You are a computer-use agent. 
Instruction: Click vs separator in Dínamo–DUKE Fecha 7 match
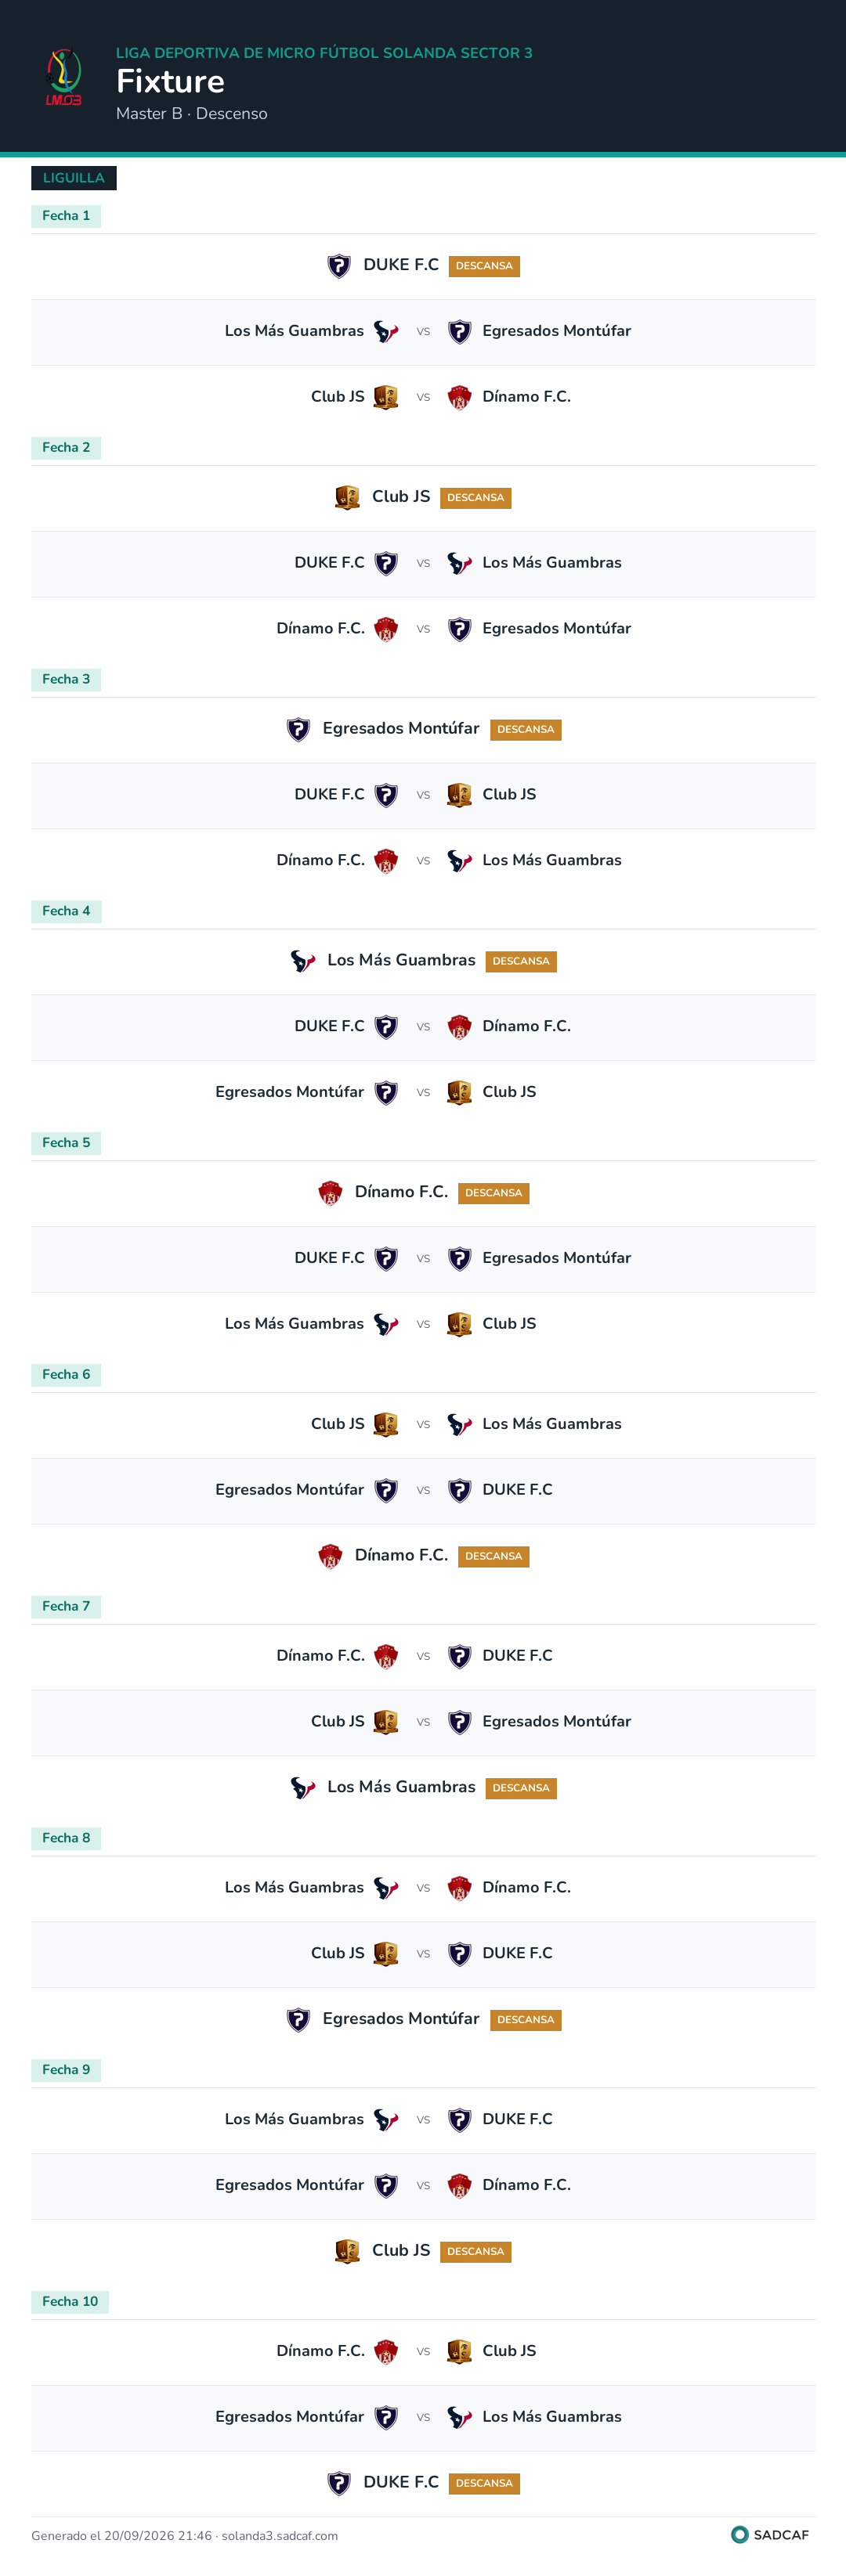coord(423,1657)
